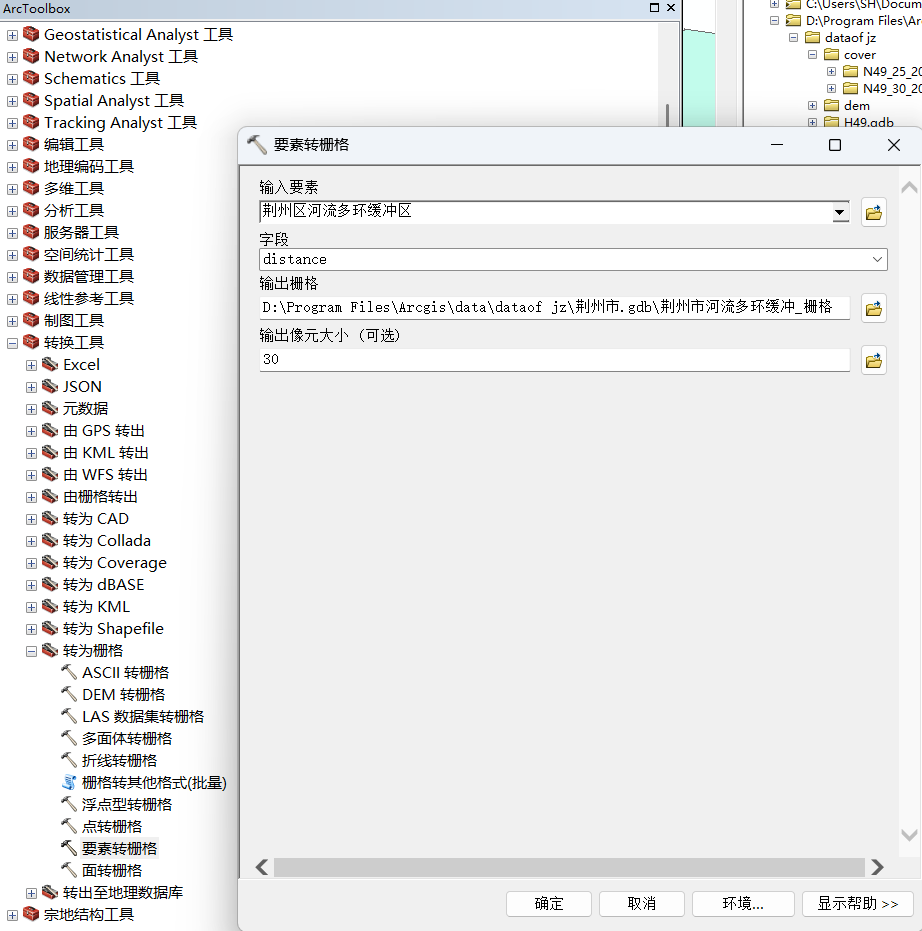Click the 输出像元大小 field showing 30
The width and height of the screenshot is (922, 931).
[x=555, y=360]
